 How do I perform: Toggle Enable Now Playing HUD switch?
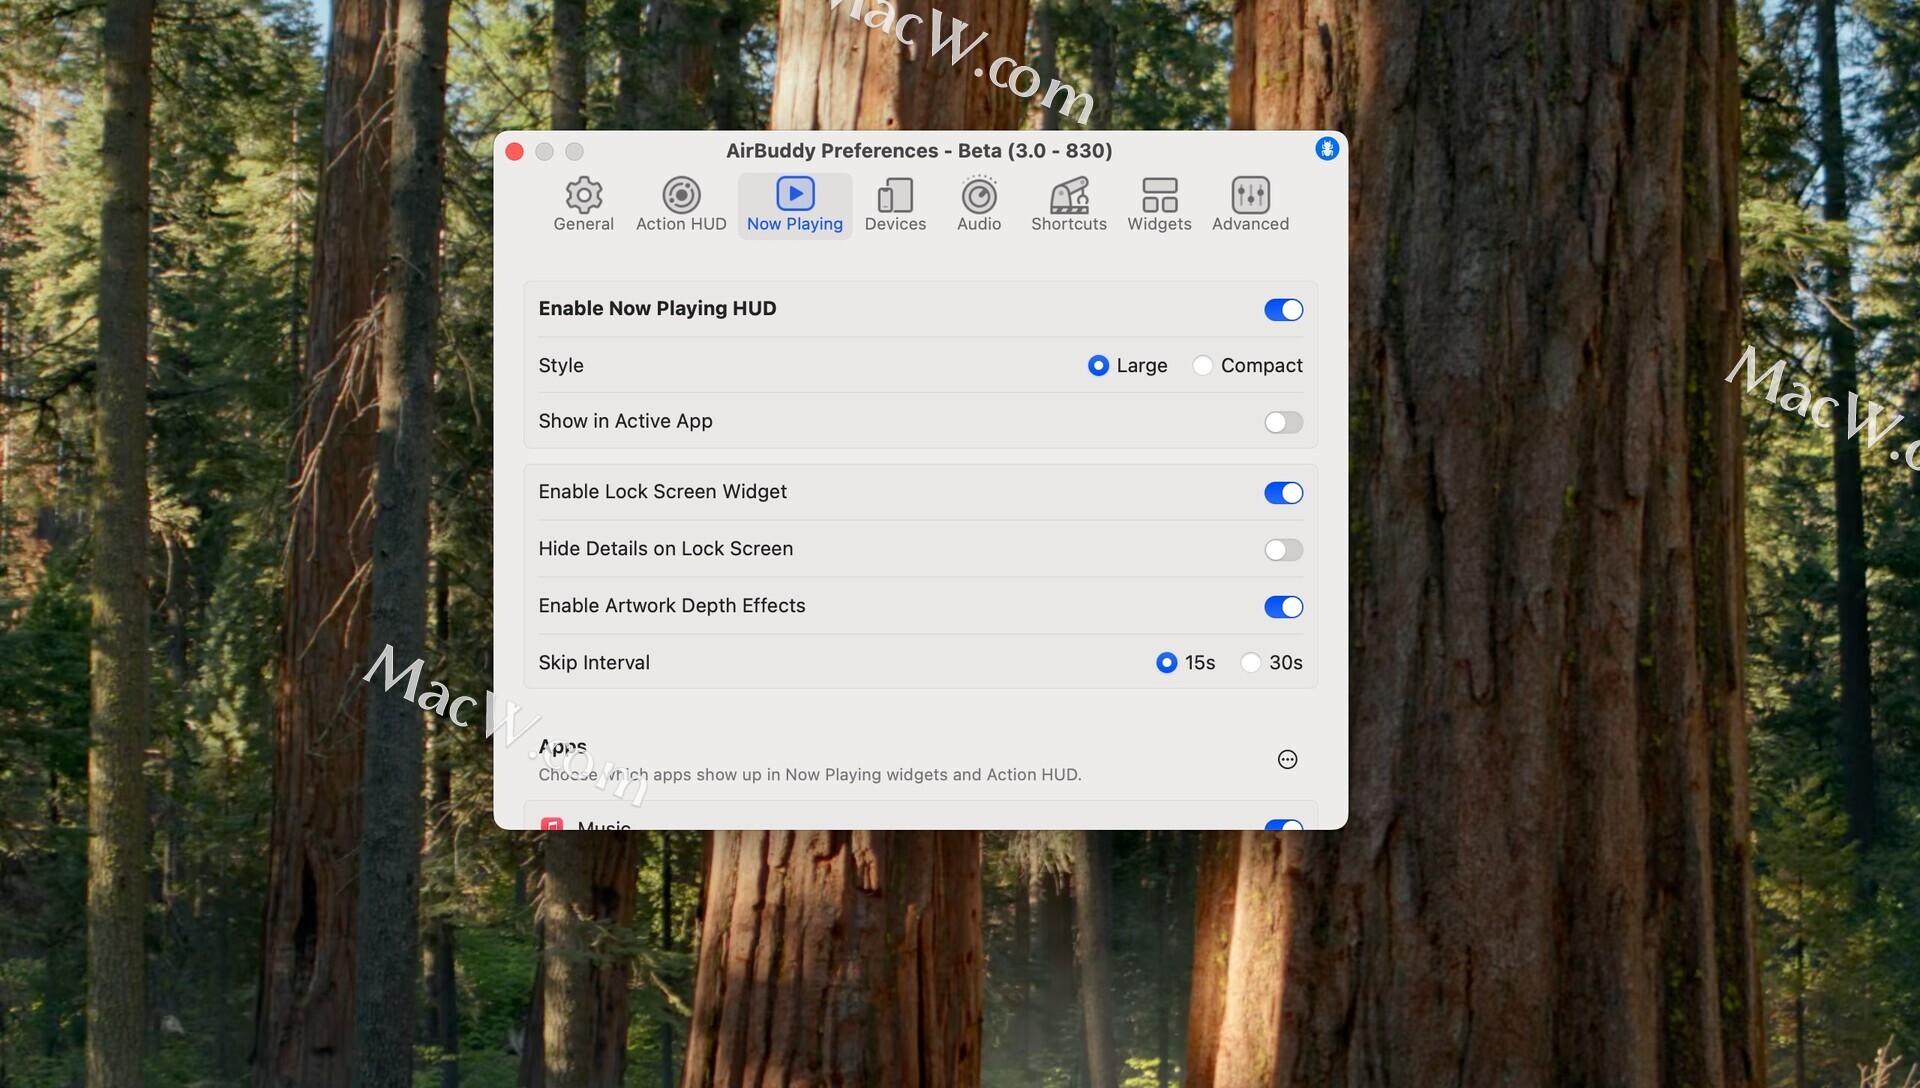point(1283,310)
